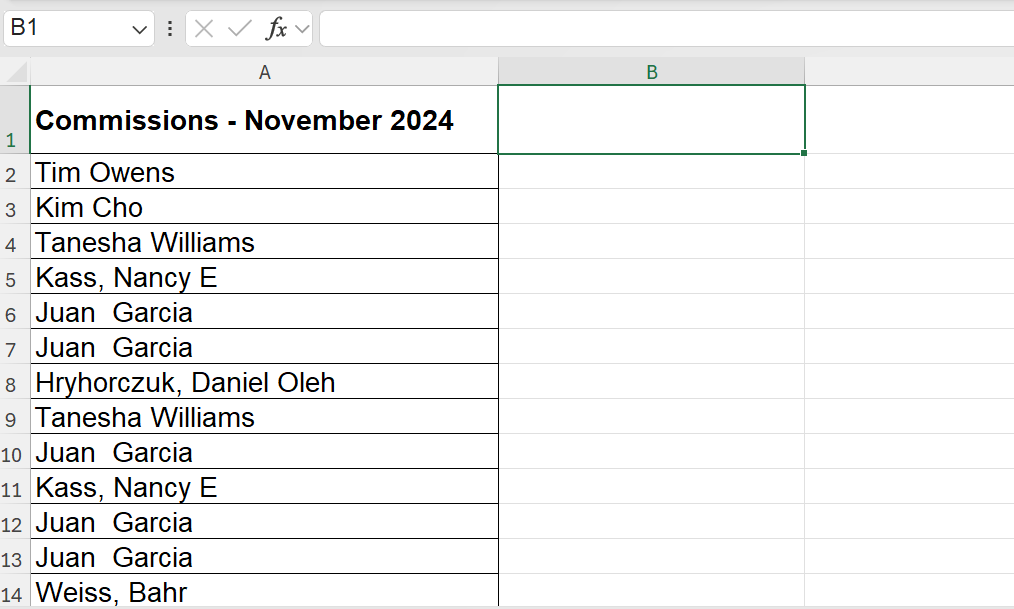
Task: Select the Commissions - November 2024 cell
Action: pos(264,120)
